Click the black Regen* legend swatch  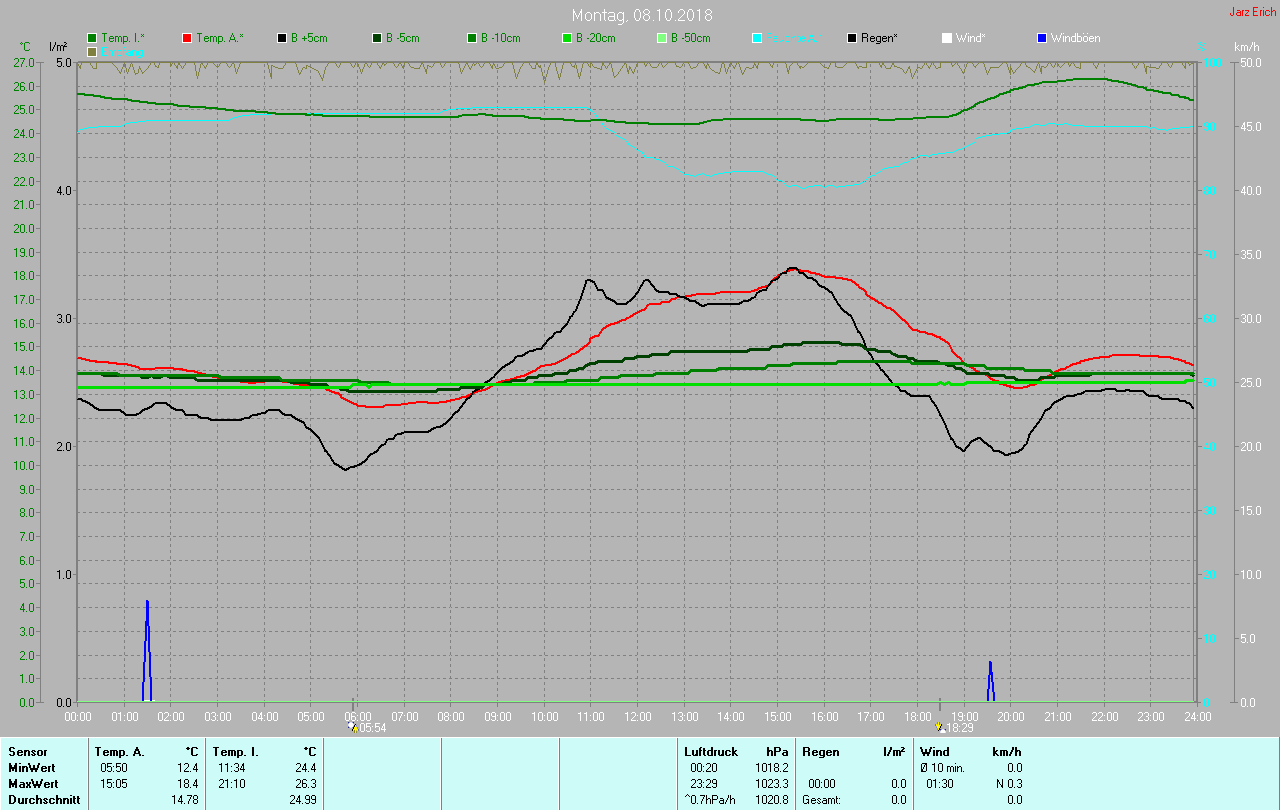[x=852, y=38]
